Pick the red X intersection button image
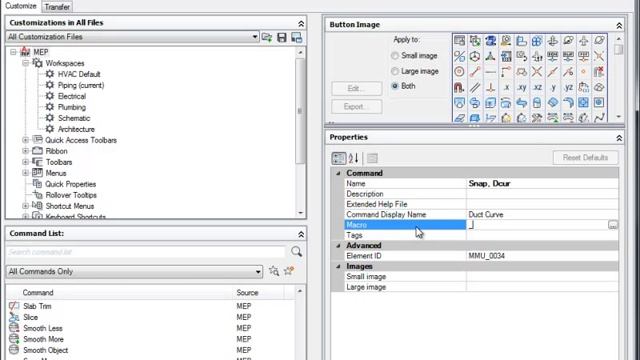Screen dimensions: 640x360 click(537, 72)
